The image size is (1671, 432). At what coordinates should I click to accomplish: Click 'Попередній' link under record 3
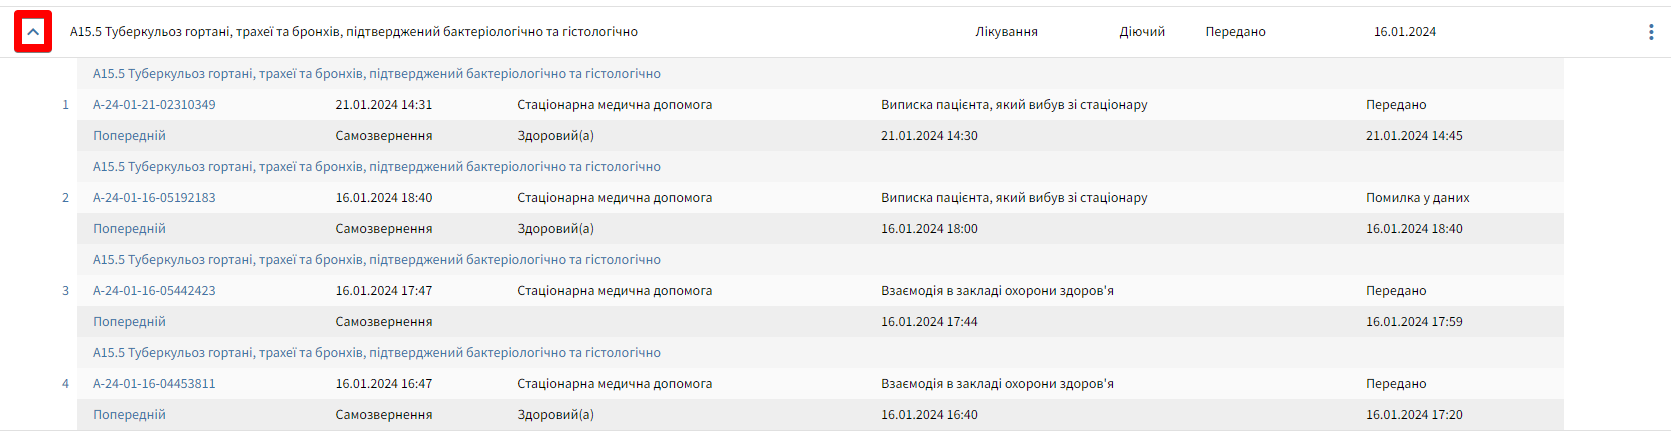[x=129, y=322]
